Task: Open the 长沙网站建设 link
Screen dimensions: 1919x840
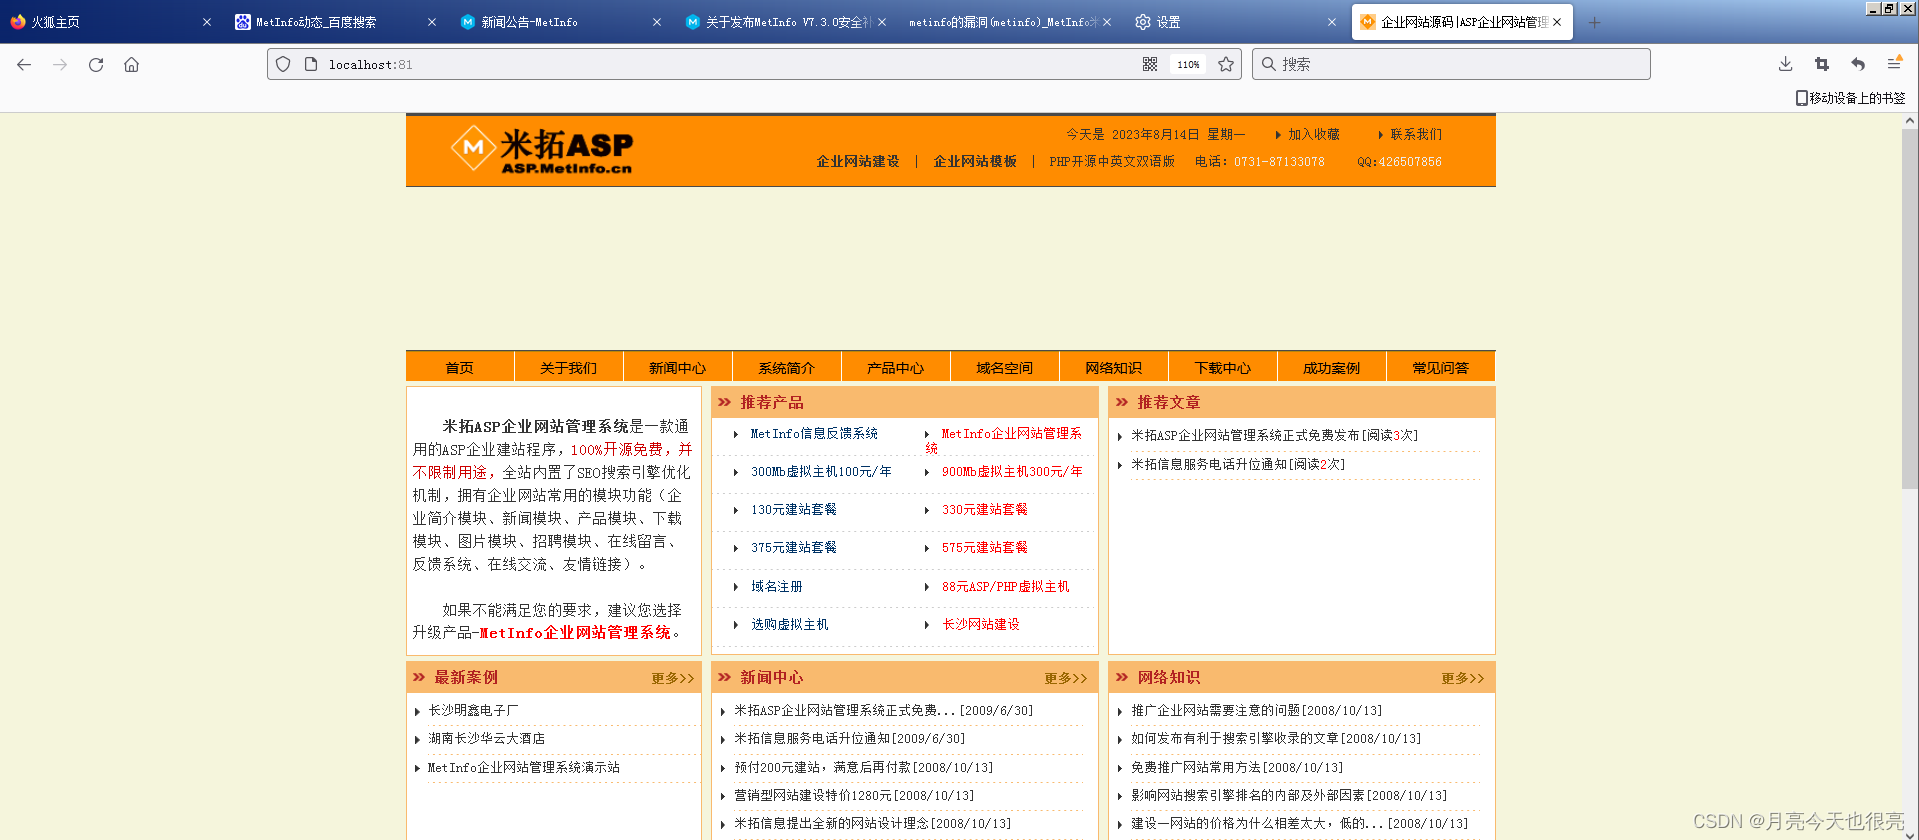Action: point(981,624)
